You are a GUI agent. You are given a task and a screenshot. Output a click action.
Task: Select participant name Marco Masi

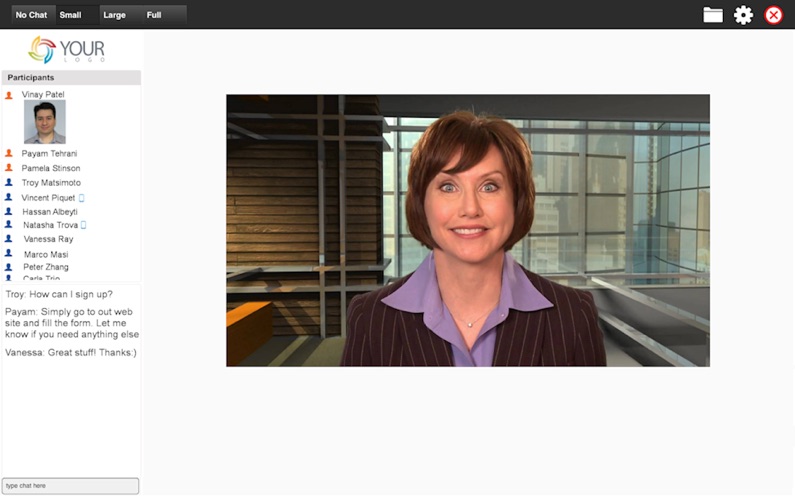[x=46, y=254]
